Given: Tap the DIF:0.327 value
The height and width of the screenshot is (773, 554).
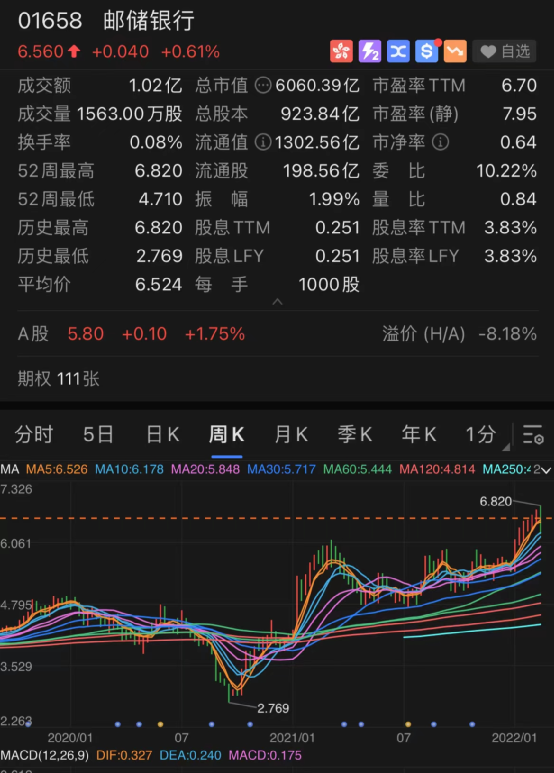Looking at the screenshot, I should 124,755.
